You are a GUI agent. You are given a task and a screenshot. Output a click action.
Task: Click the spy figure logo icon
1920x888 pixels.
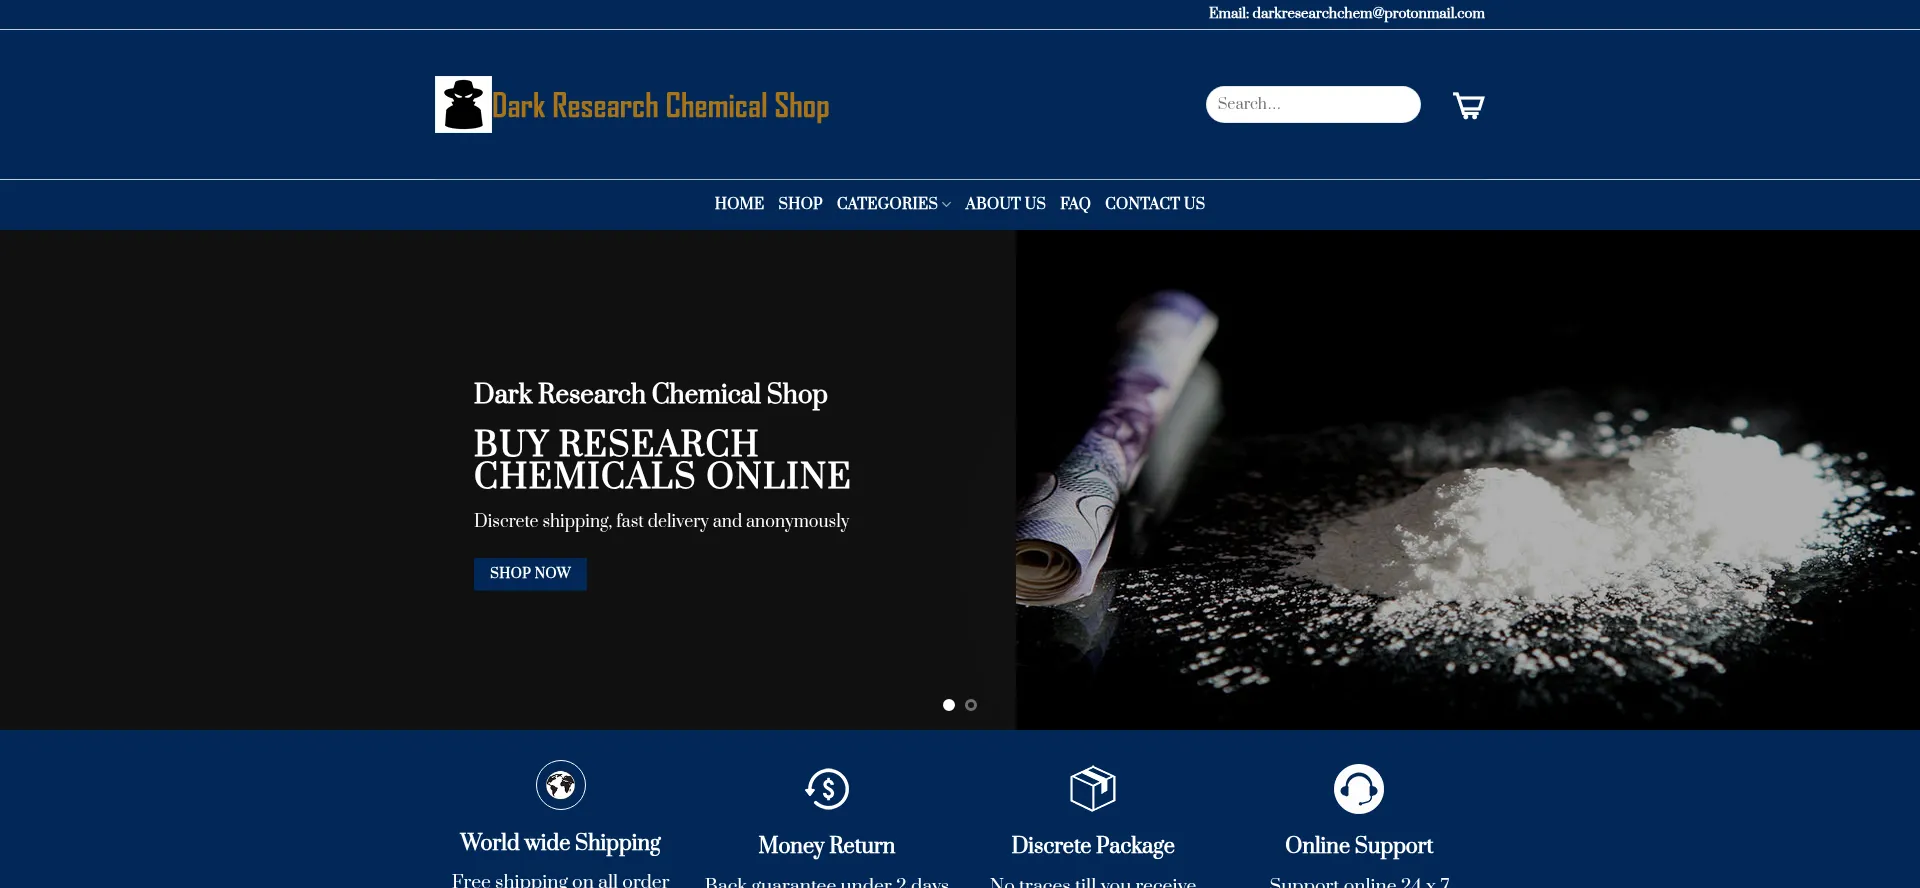[x=463, y=104]
